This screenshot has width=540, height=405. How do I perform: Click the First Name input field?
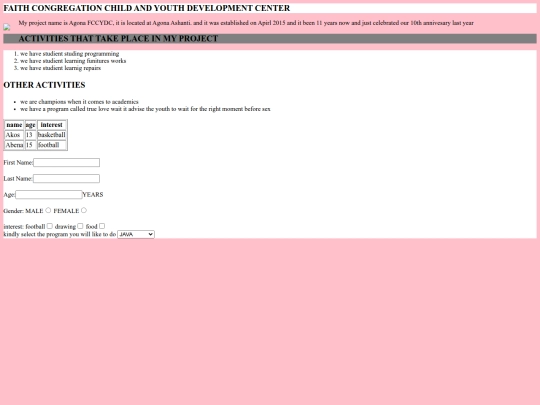pos(66,163)
